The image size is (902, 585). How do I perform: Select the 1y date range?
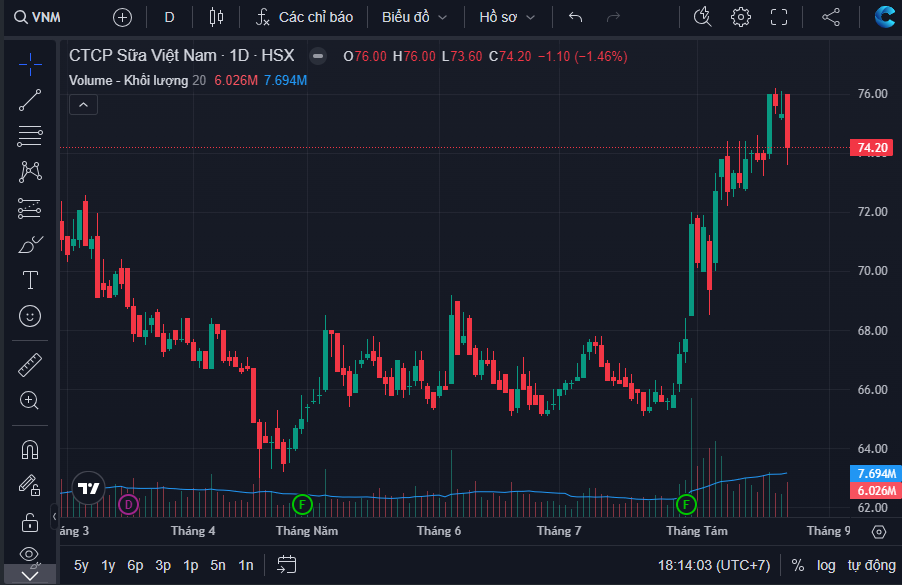click(108, 565)
